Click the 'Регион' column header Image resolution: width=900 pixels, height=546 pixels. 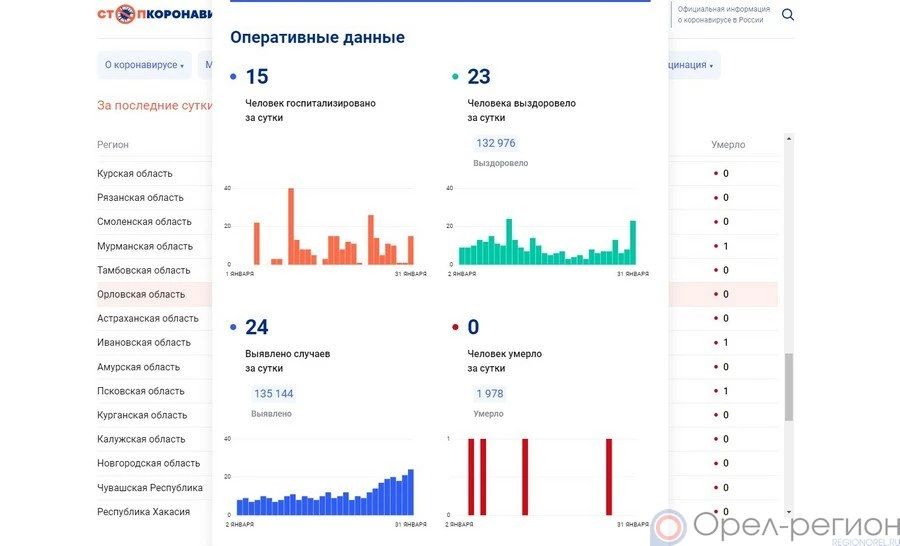113,145
